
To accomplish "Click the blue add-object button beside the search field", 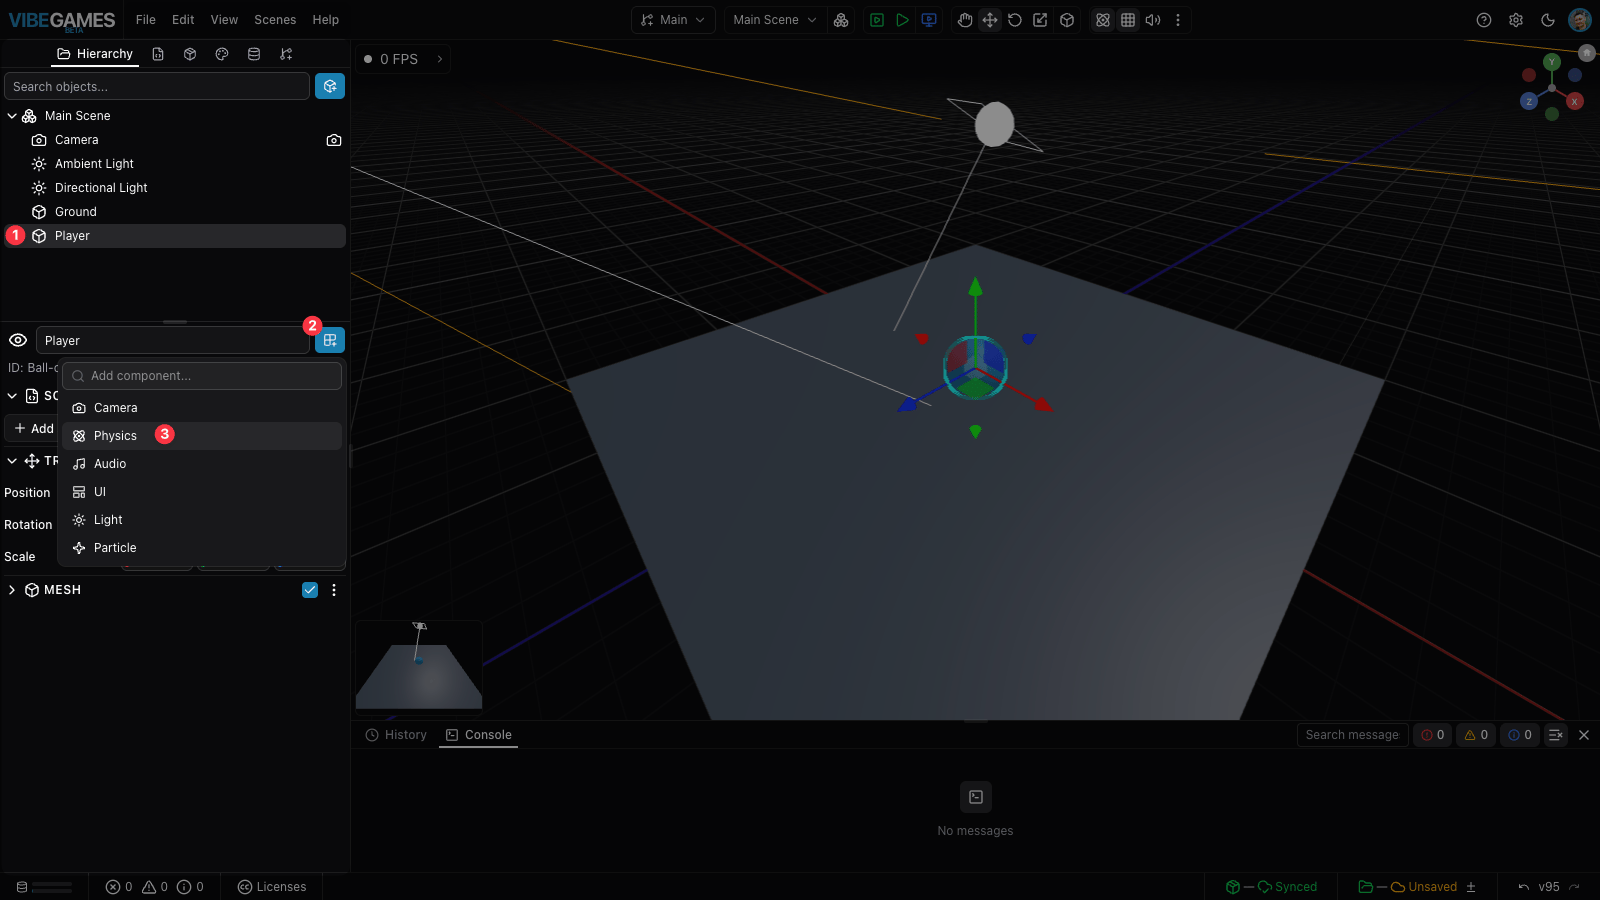I will pos(330,86).
